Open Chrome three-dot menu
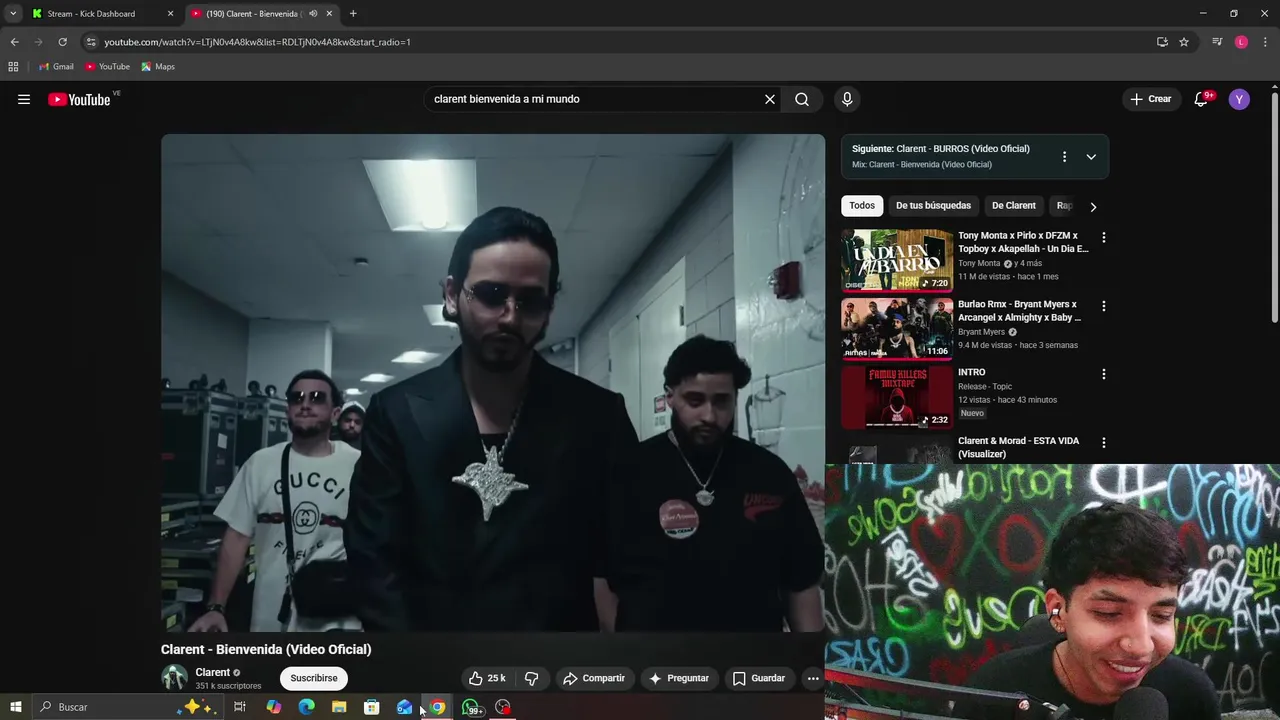 [1265, 42]
